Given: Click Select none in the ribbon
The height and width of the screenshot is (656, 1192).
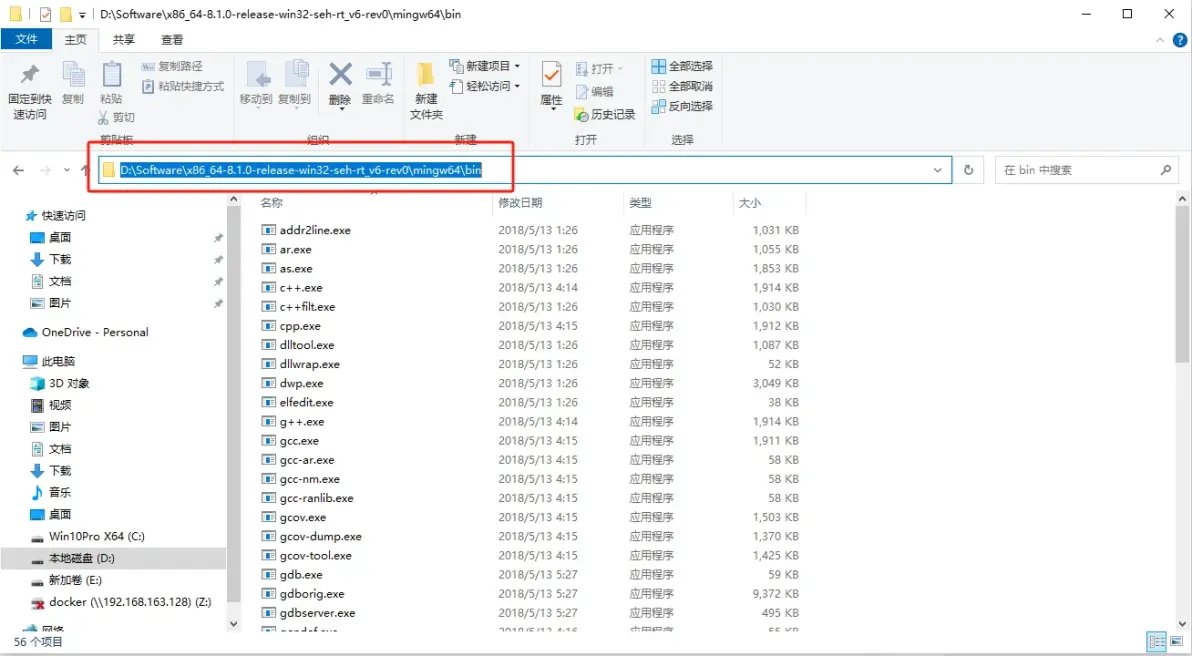Looking at the screenshot, I should [682, 87].
